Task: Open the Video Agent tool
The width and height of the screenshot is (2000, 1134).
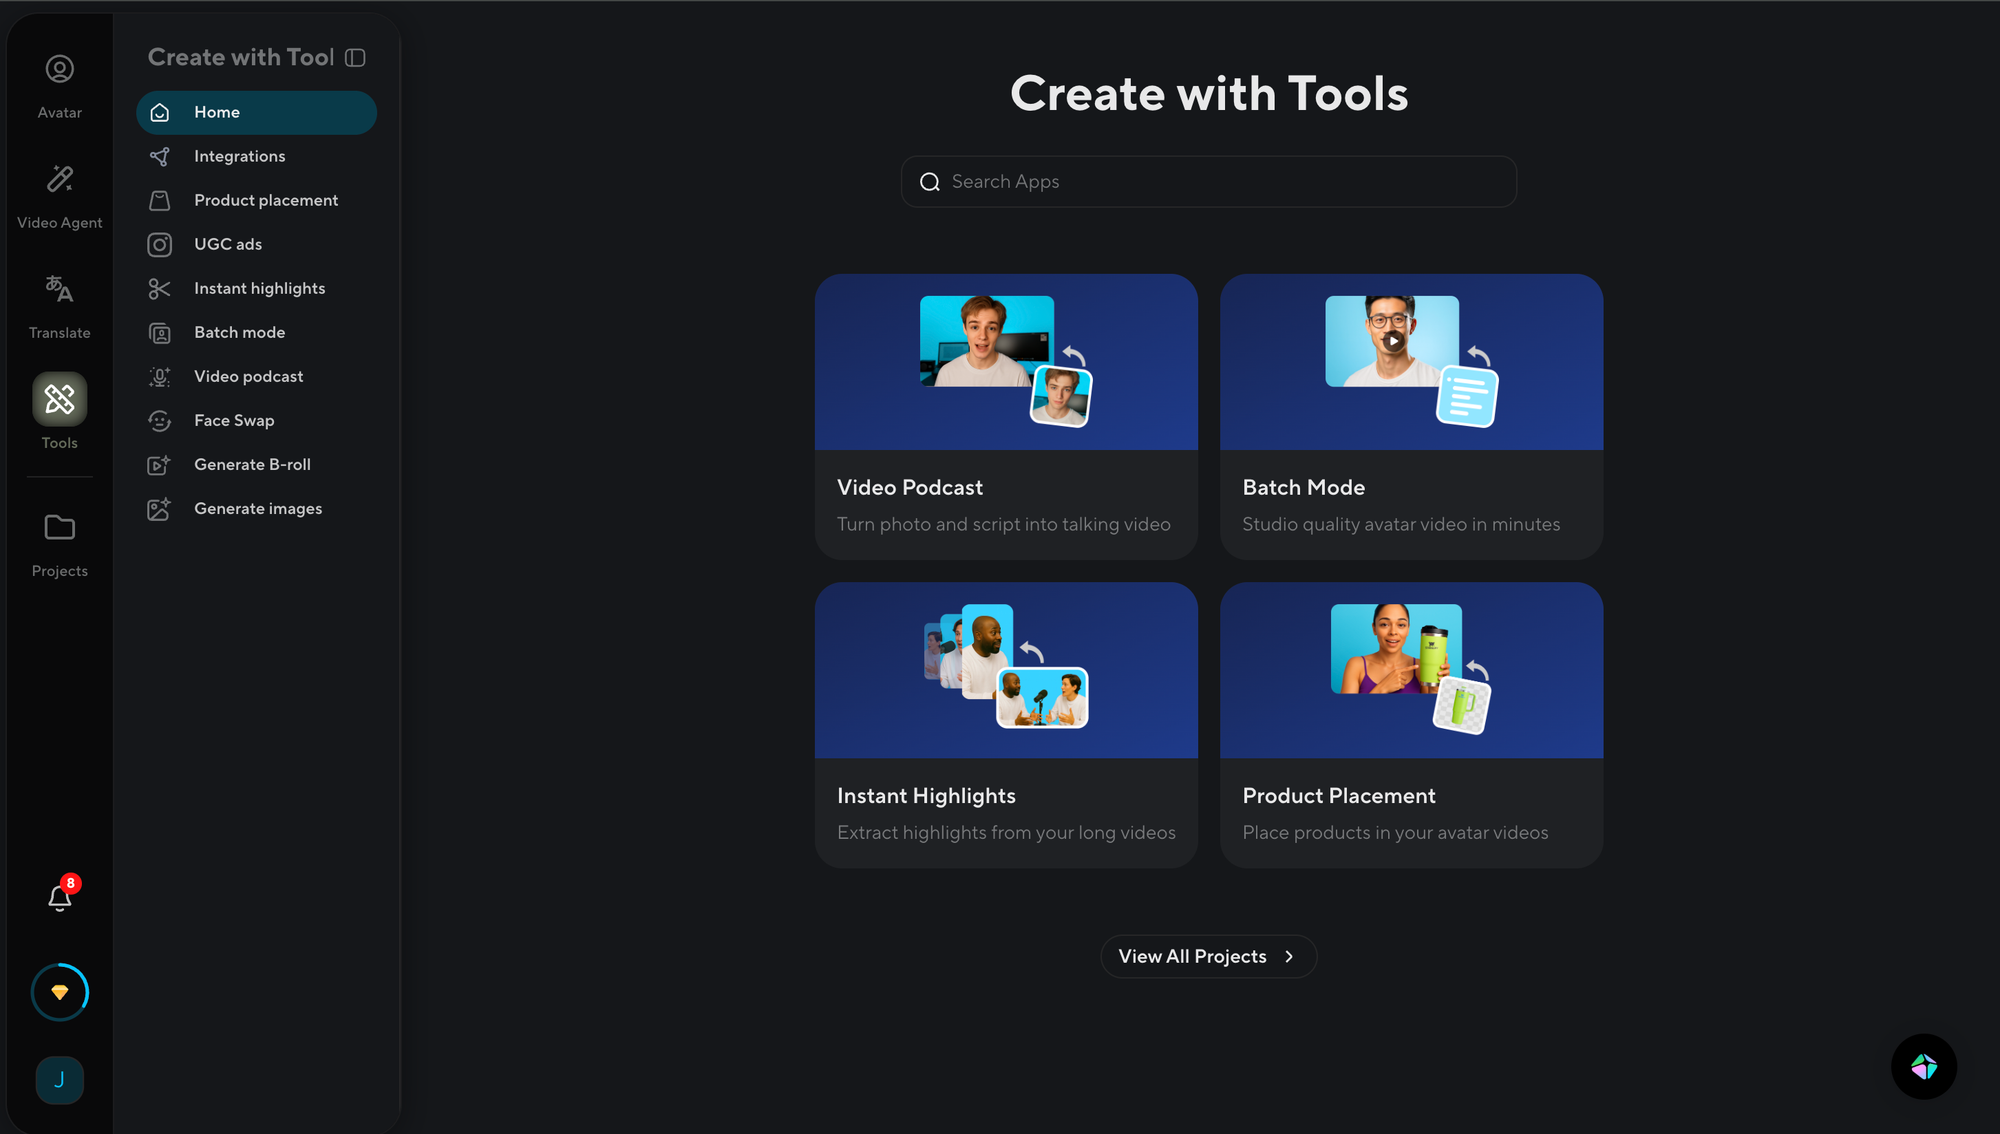Action: click(59, 195)
